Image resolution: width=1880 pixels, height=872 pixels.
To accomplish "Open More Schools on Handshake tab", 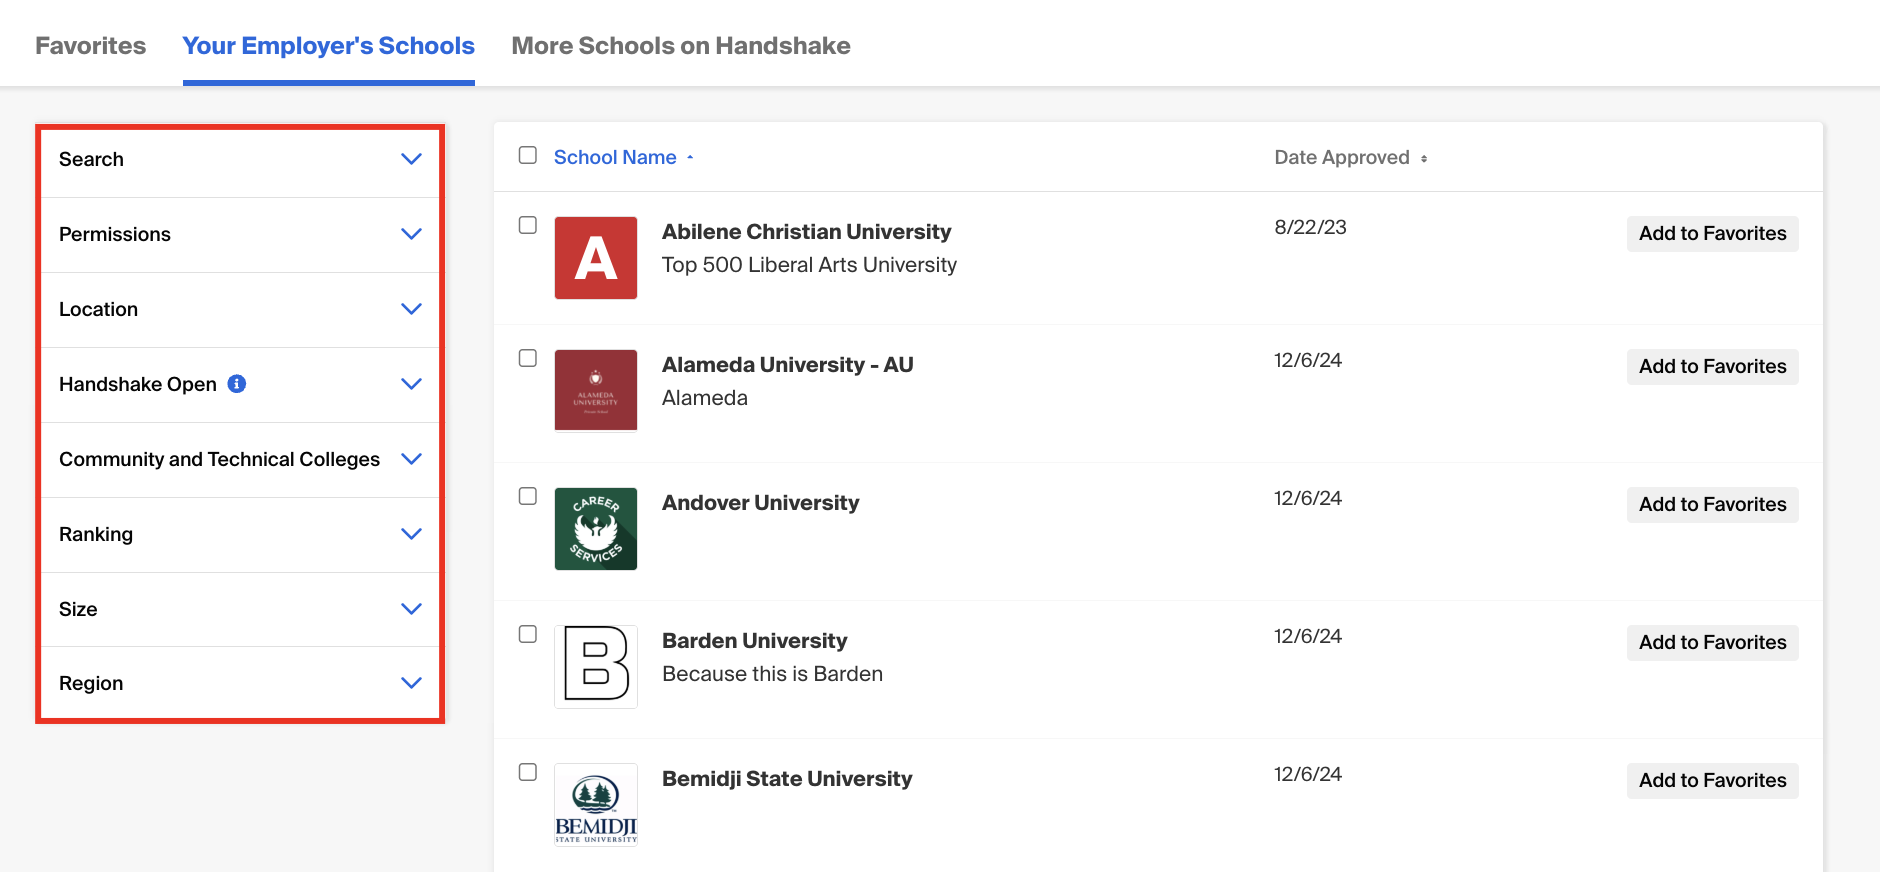I will click(x=681, y=46).
